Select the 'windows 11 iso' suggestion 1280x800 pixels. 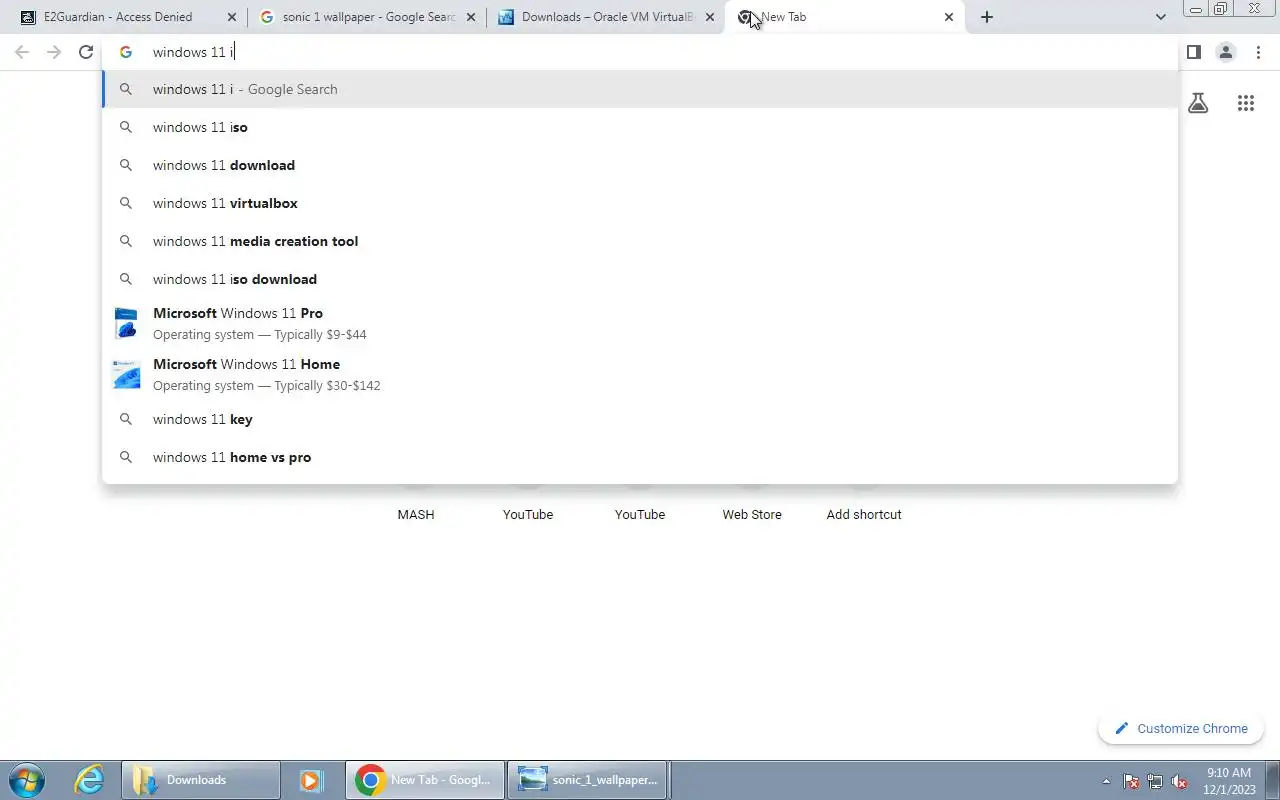tap(640, 127)
